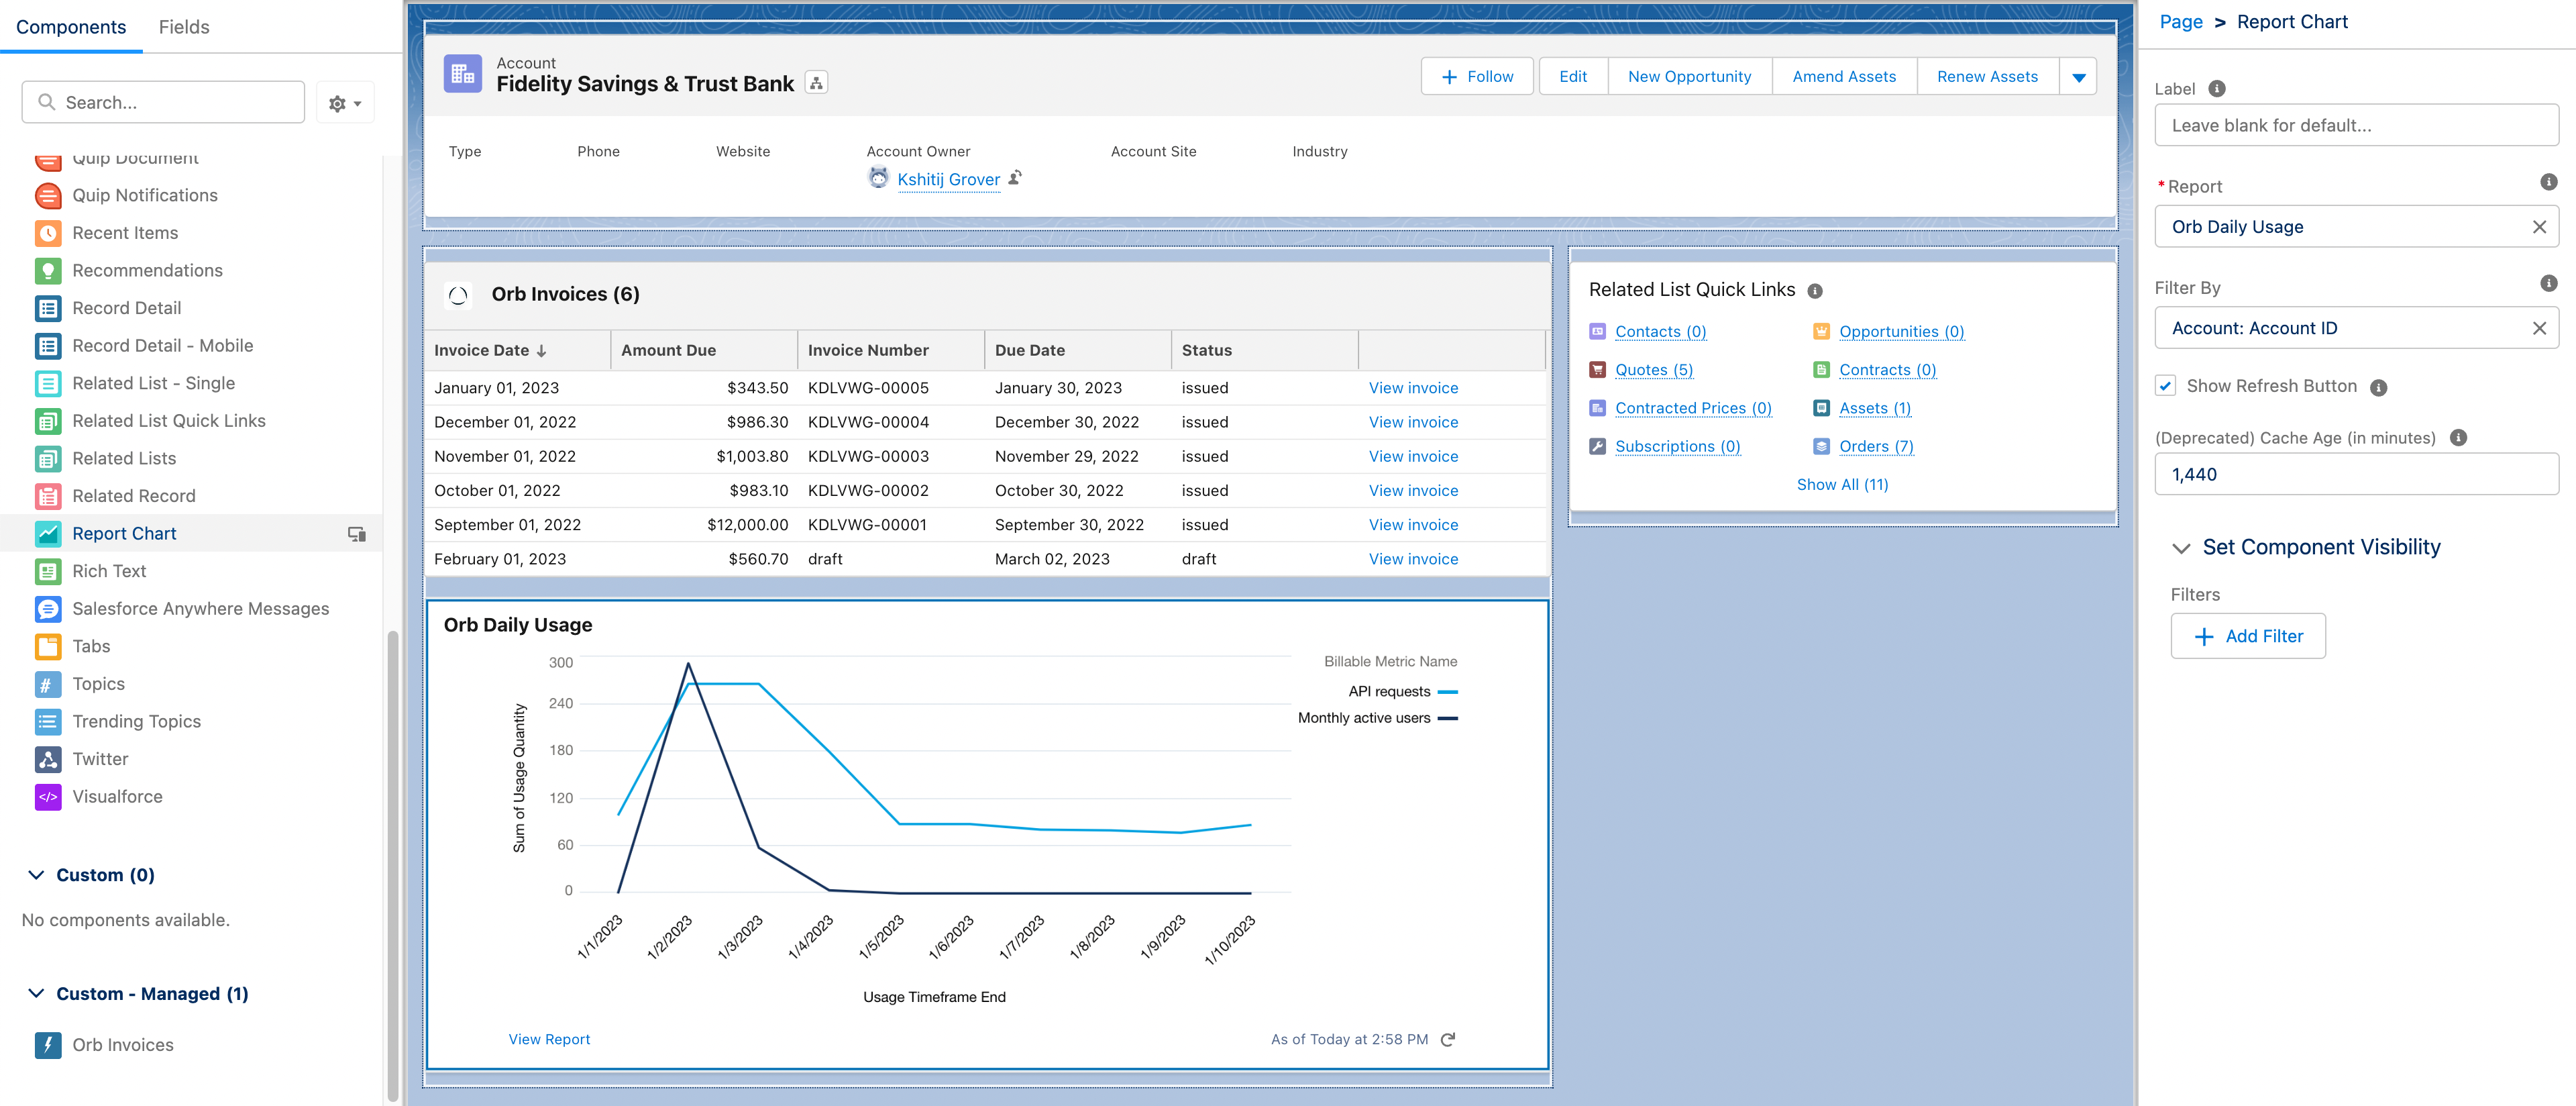The width and height of the screenshot is (2576, 1106).
Task: Clear the Account: Account ID filter
Action: coord(2538,328)
